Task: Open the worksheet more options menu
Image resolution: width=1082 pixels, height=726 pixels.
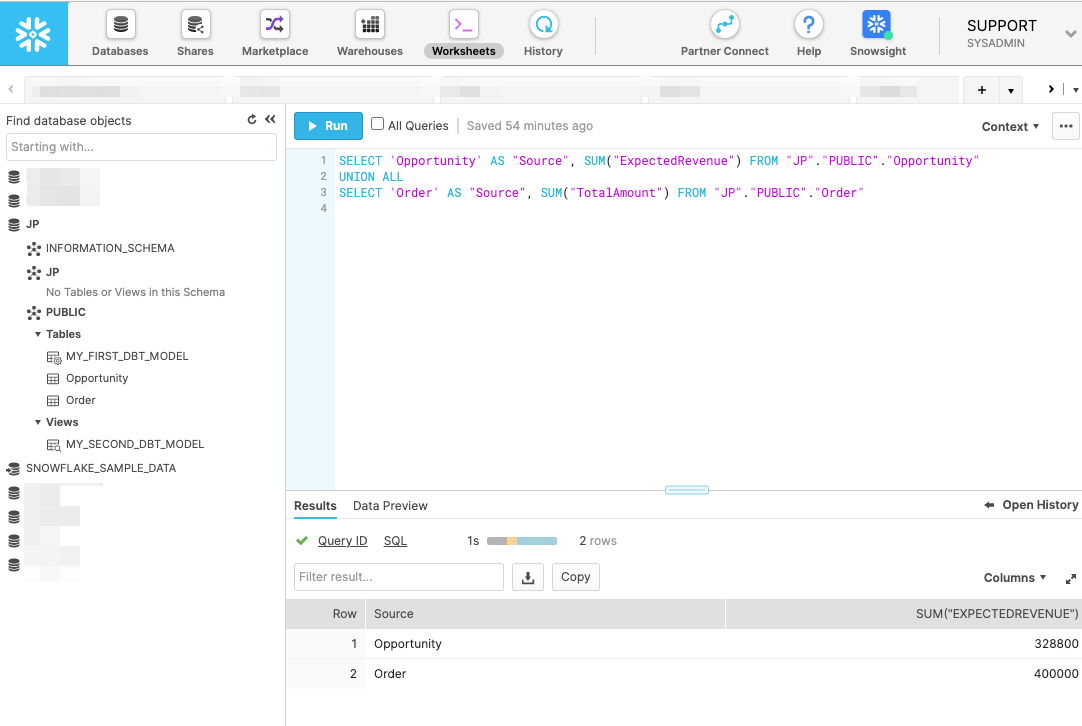Action: [1065, 126]
